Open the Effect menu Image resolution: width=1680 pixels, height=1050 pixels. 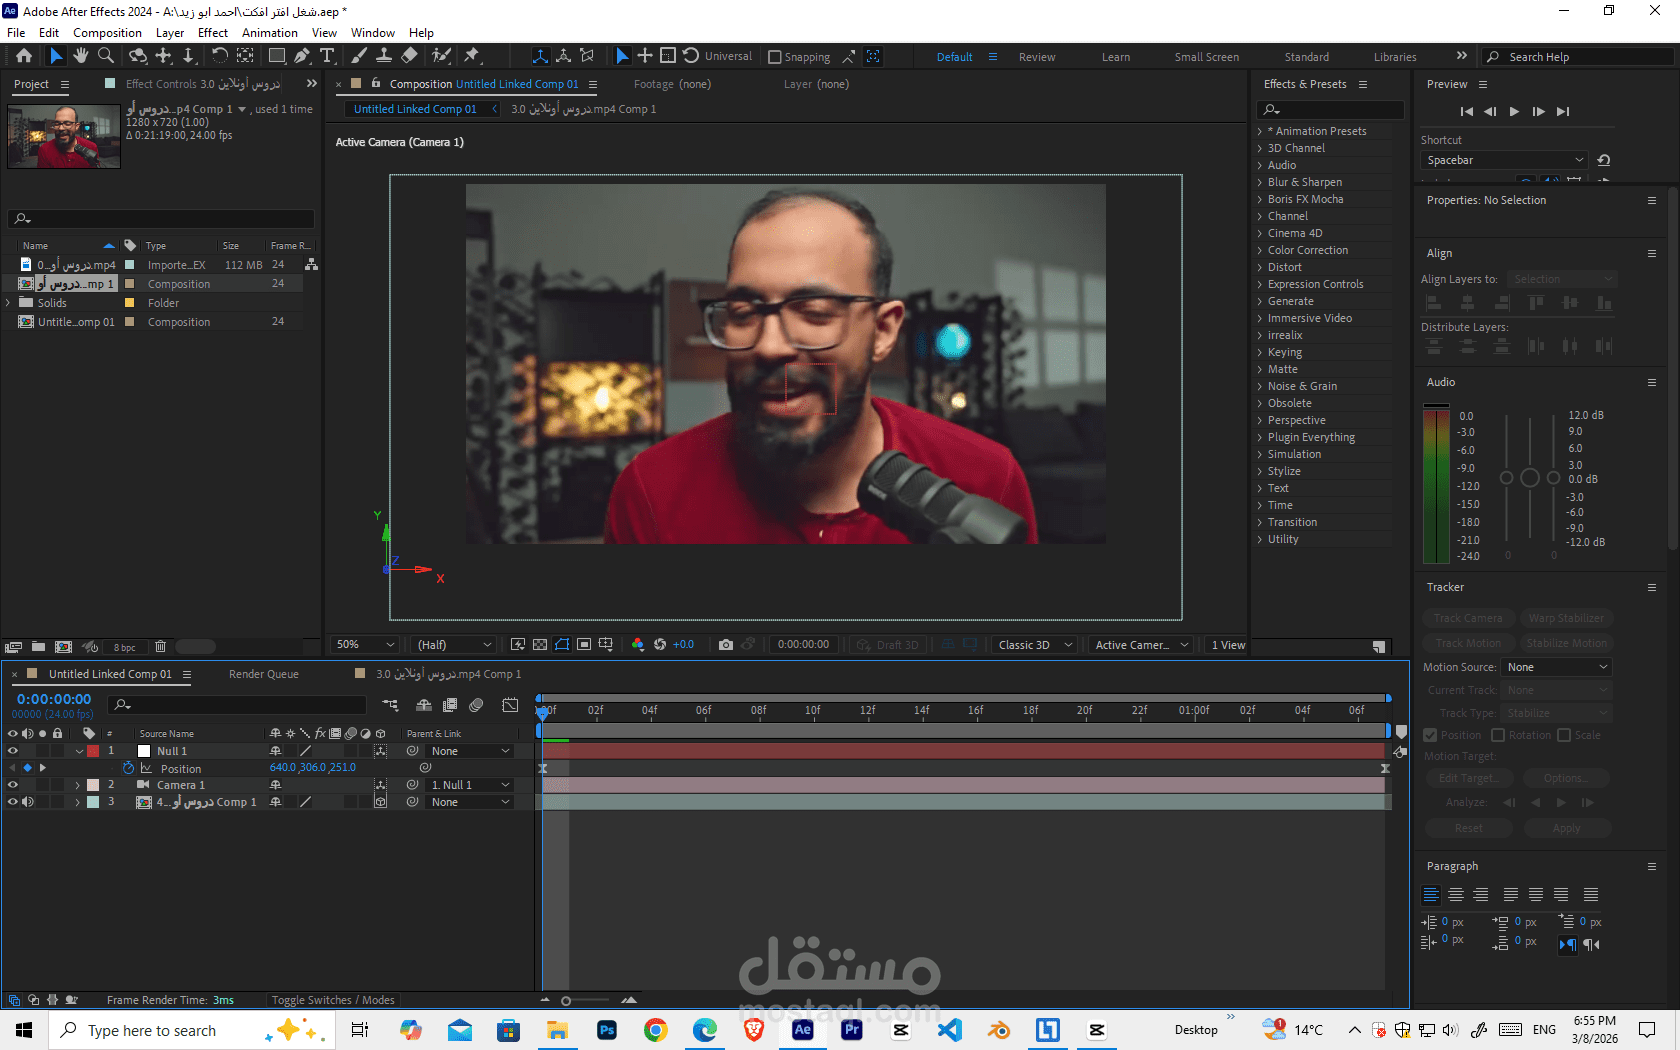(x=213, y=33)
